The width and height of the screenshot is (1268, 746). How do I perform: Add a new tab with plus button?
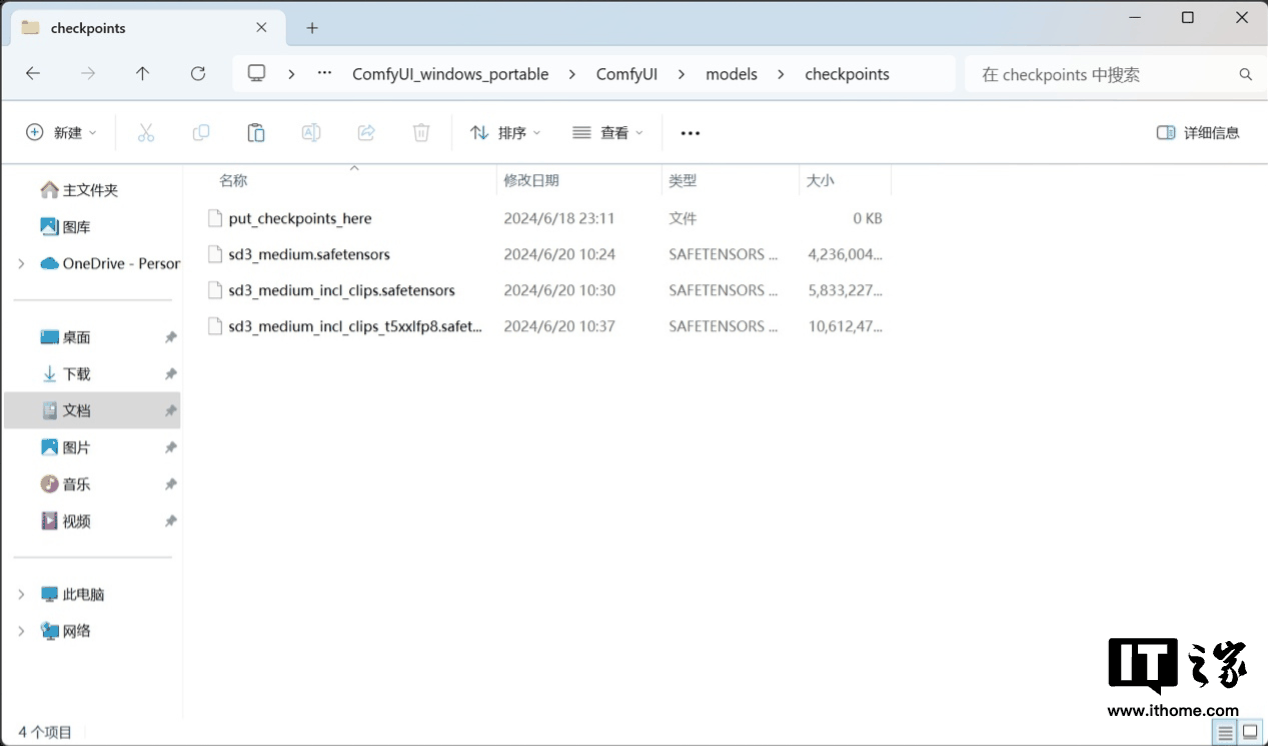[312, 28]
